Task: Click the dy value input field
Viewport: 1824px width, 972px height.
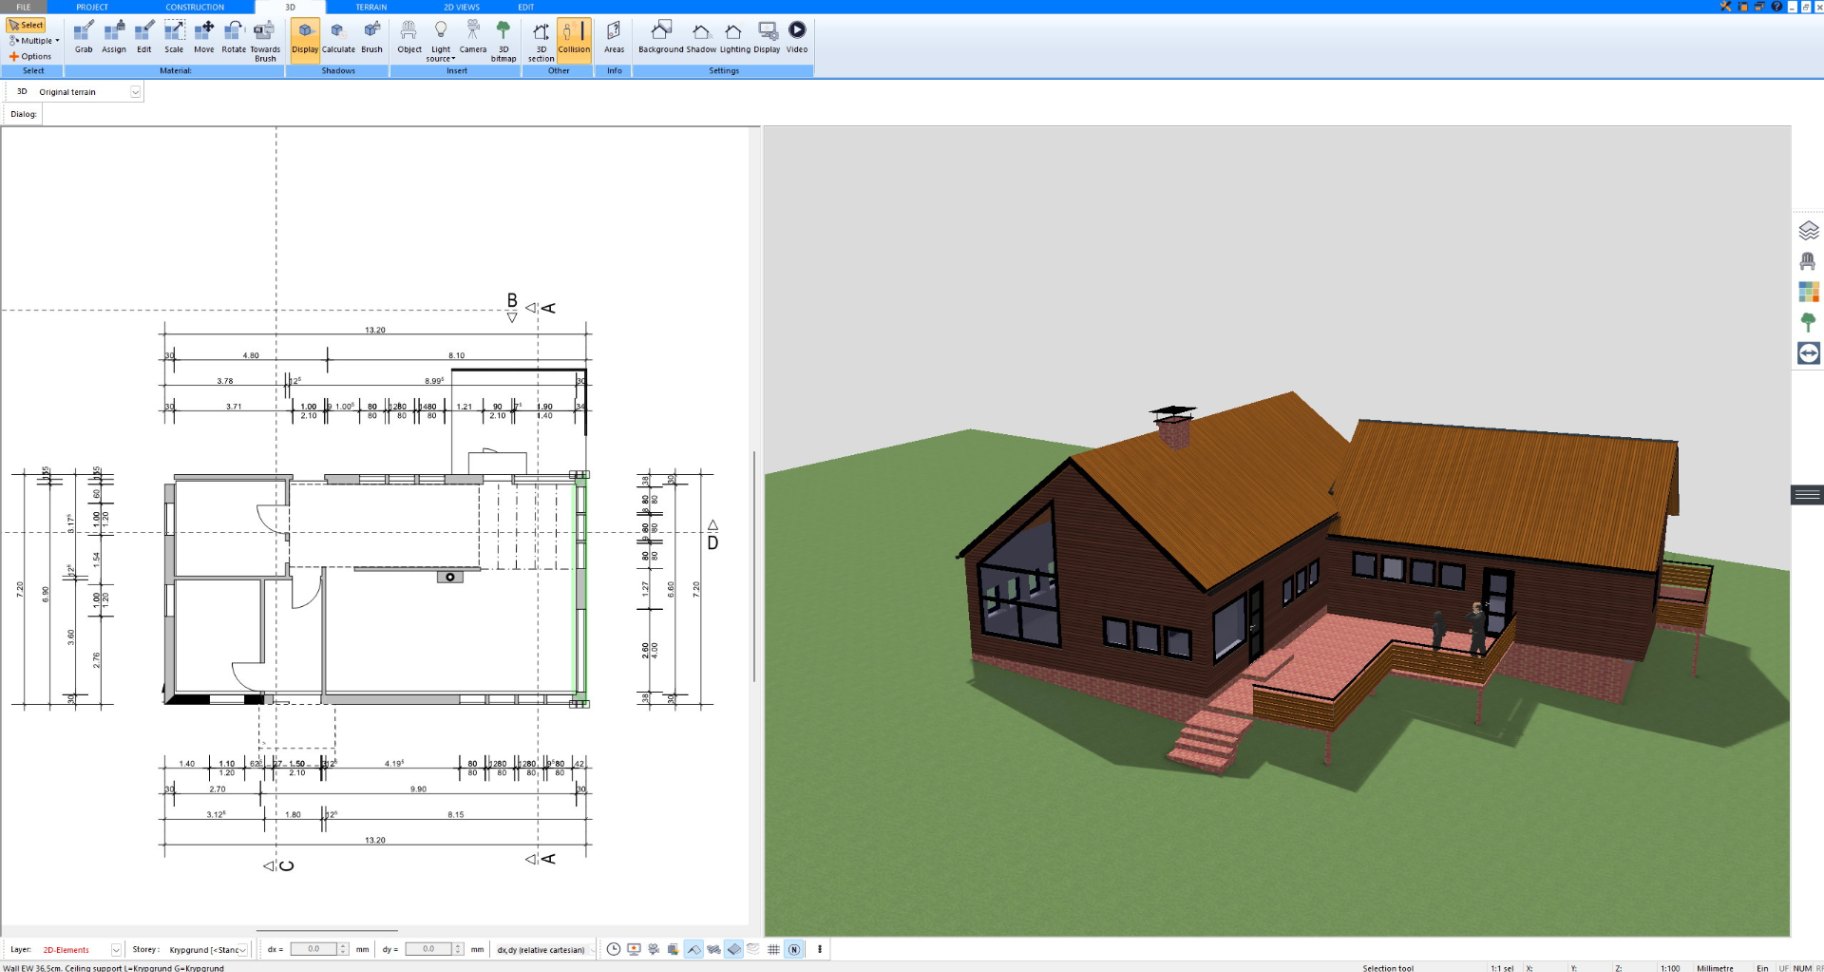Action: click(x=428, y=949)
